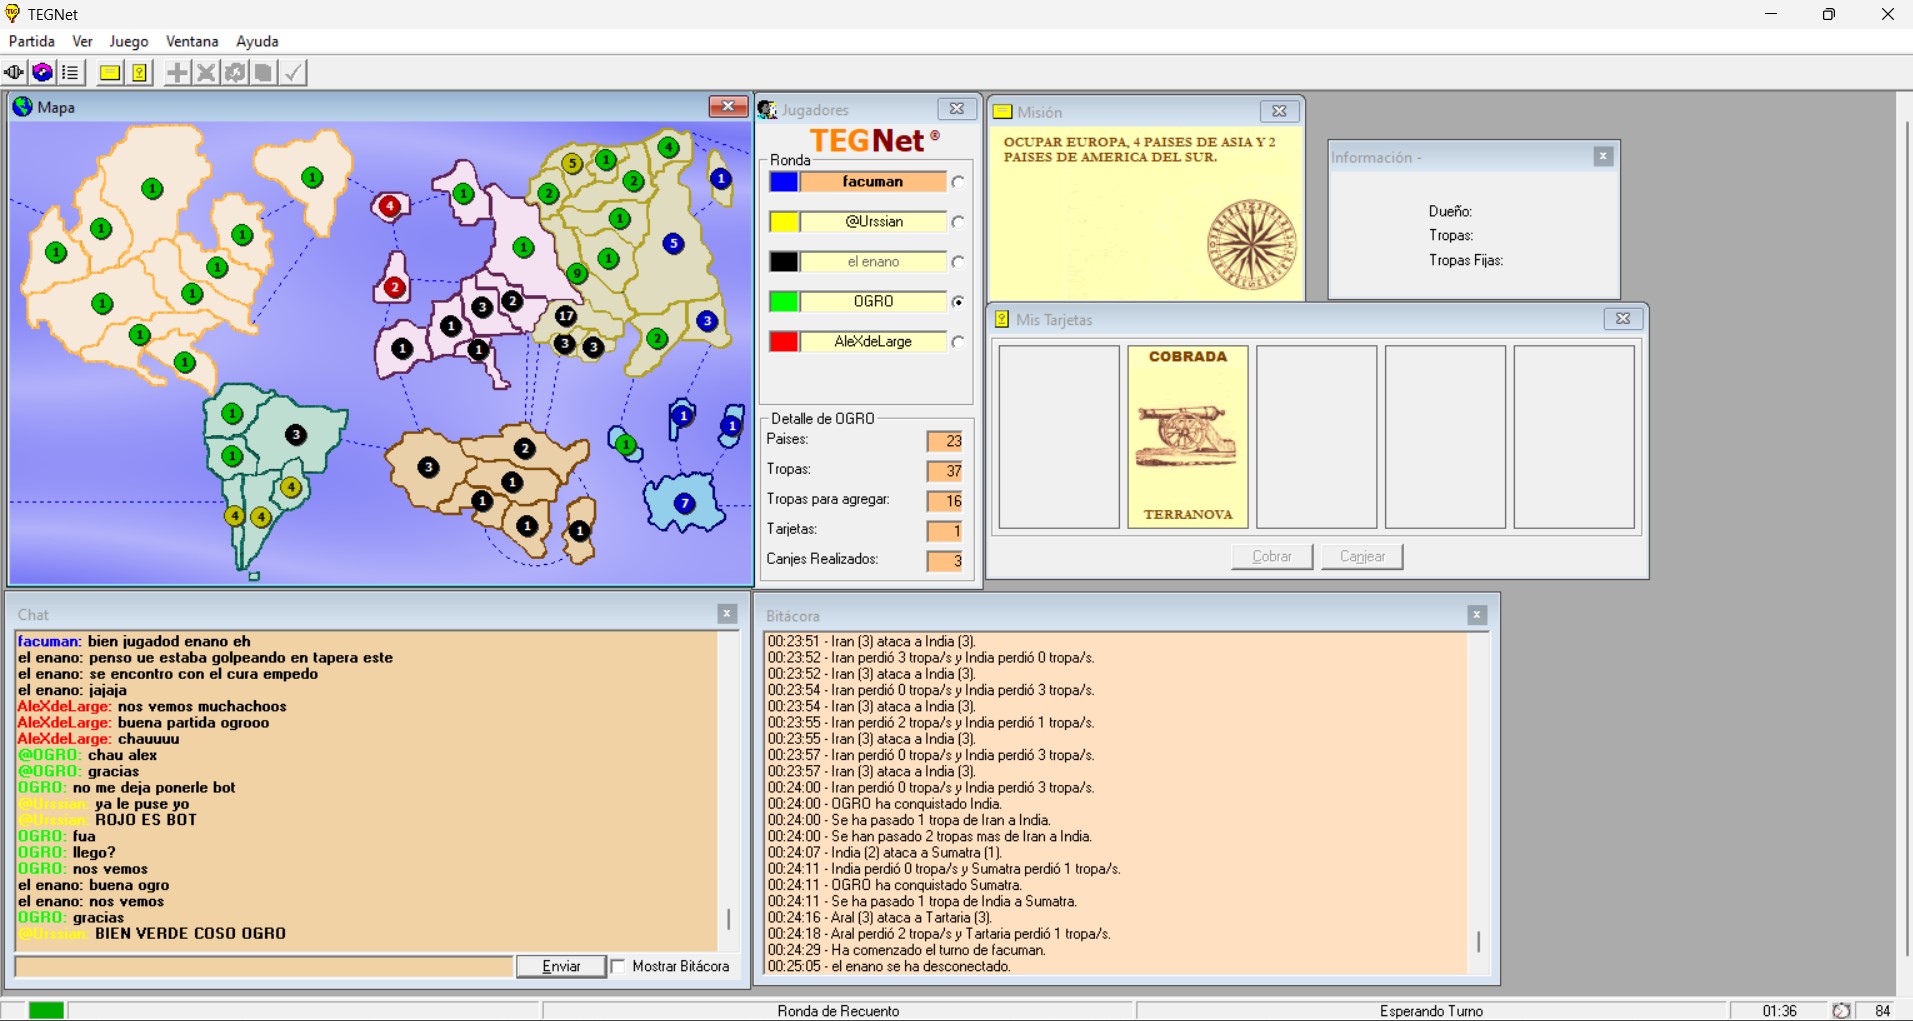Click the red army with 4 troops
Screen dimensions: 1913x1021
tap(390, 206)
